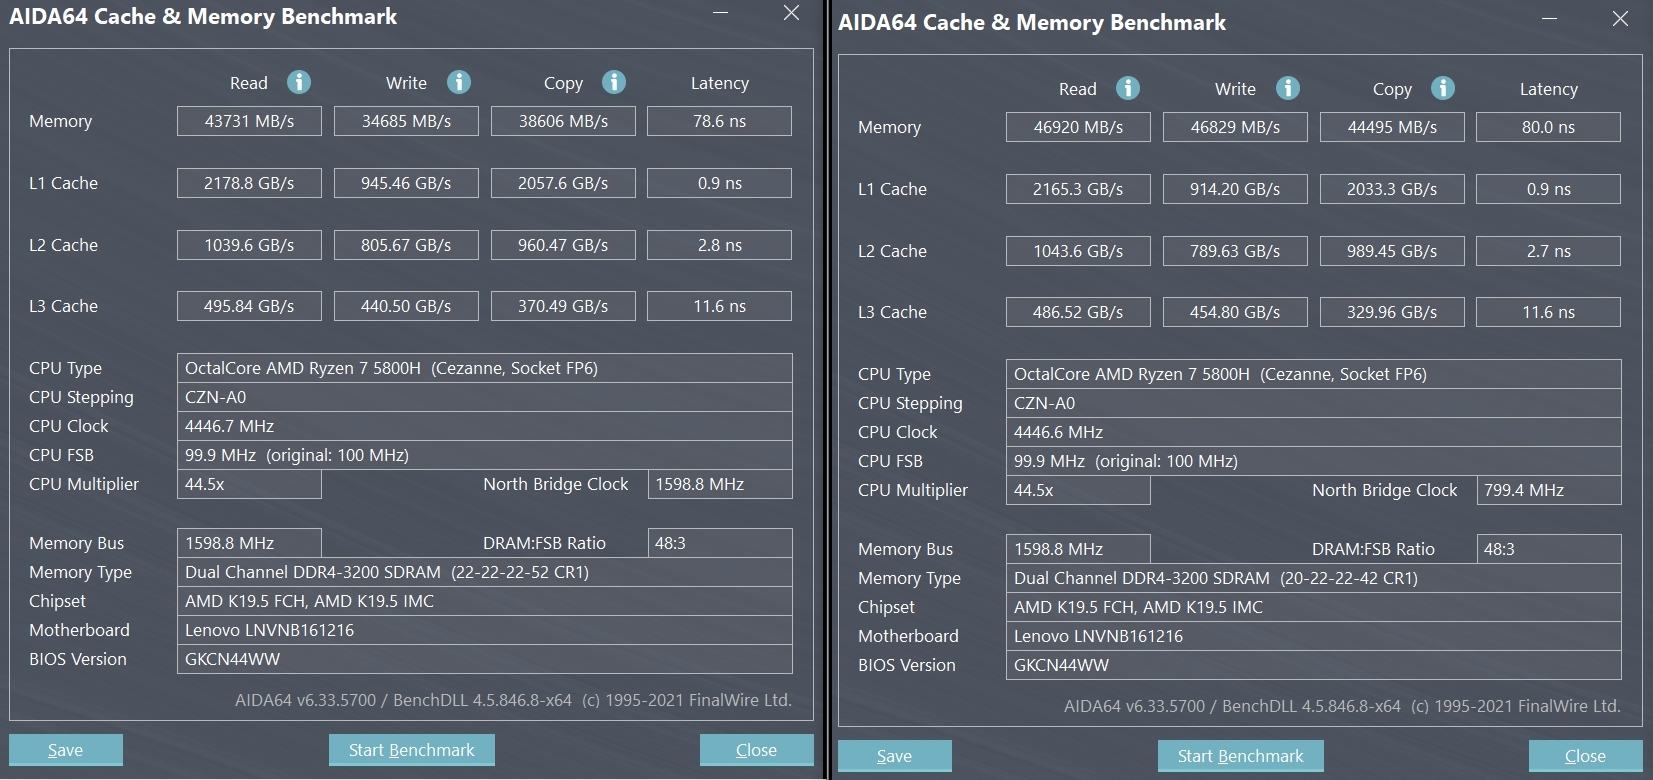Click L2 Cache Write 805.67 GB/s
This screenshot has width=1653, height=780.
click(x=406, y=245)
